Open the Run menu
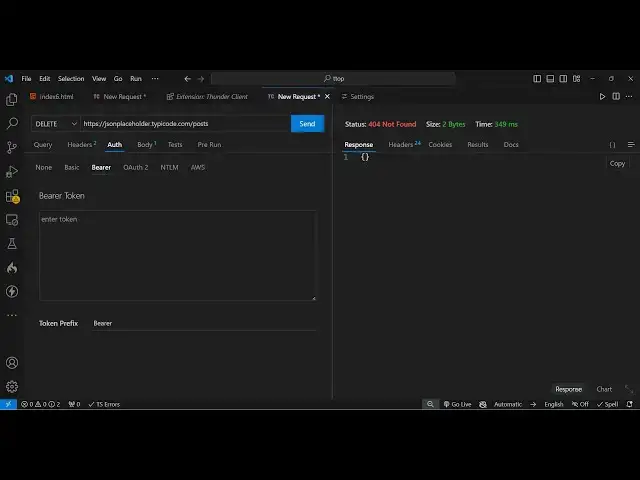Viewport: 640px width, 480px height. (136, 78)
